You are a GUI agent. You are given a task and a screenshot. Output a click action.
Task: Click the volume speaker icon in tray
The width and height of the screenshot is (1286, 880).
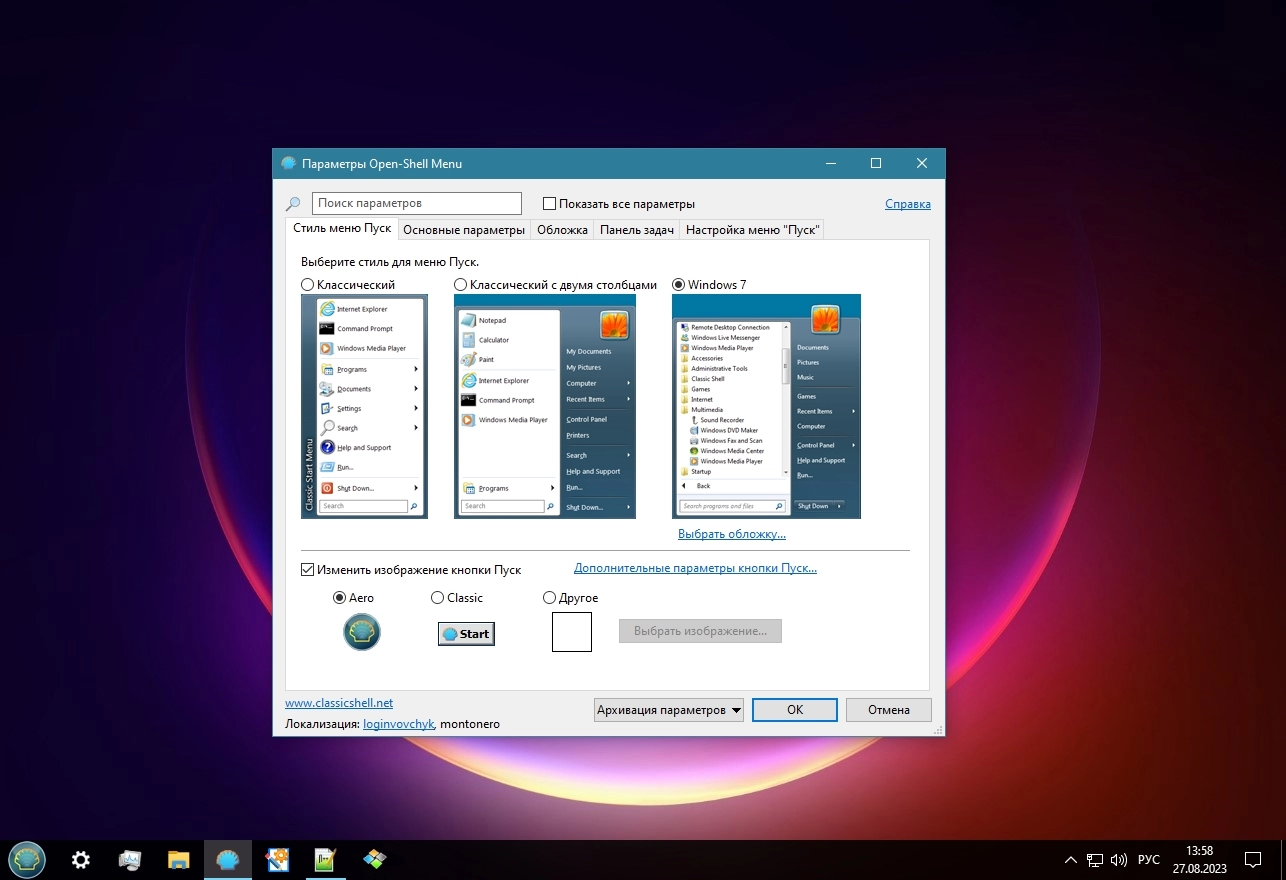(1119, 859)
